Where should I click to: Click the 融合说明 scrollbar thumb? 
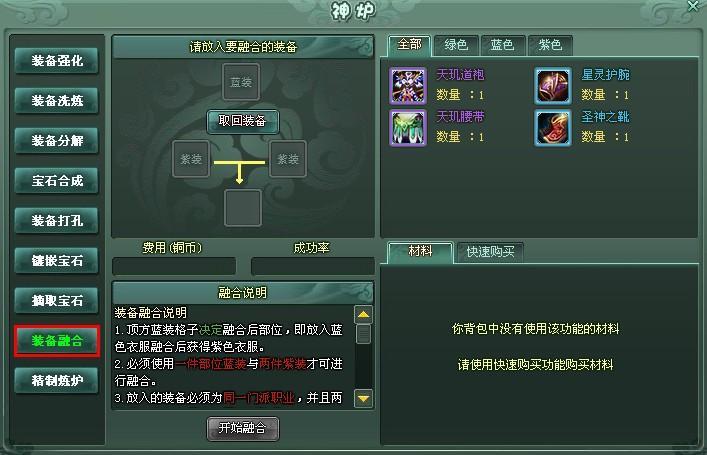(363, 334)
